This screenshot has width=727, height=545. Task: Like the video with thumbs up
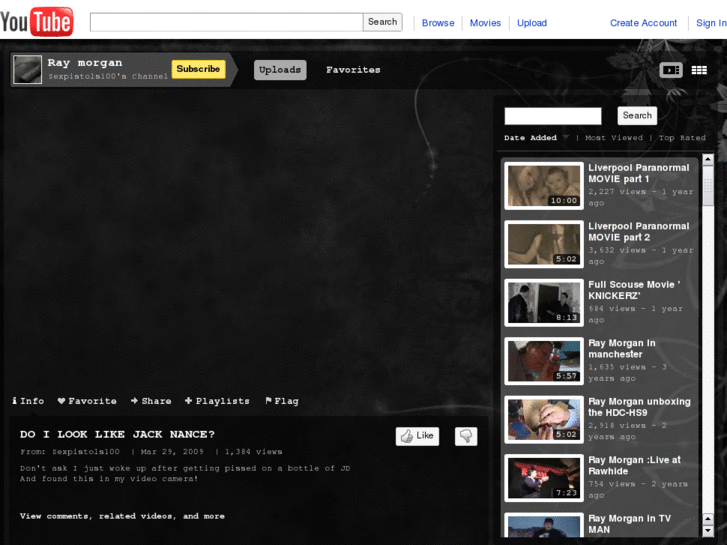point(417,436)
